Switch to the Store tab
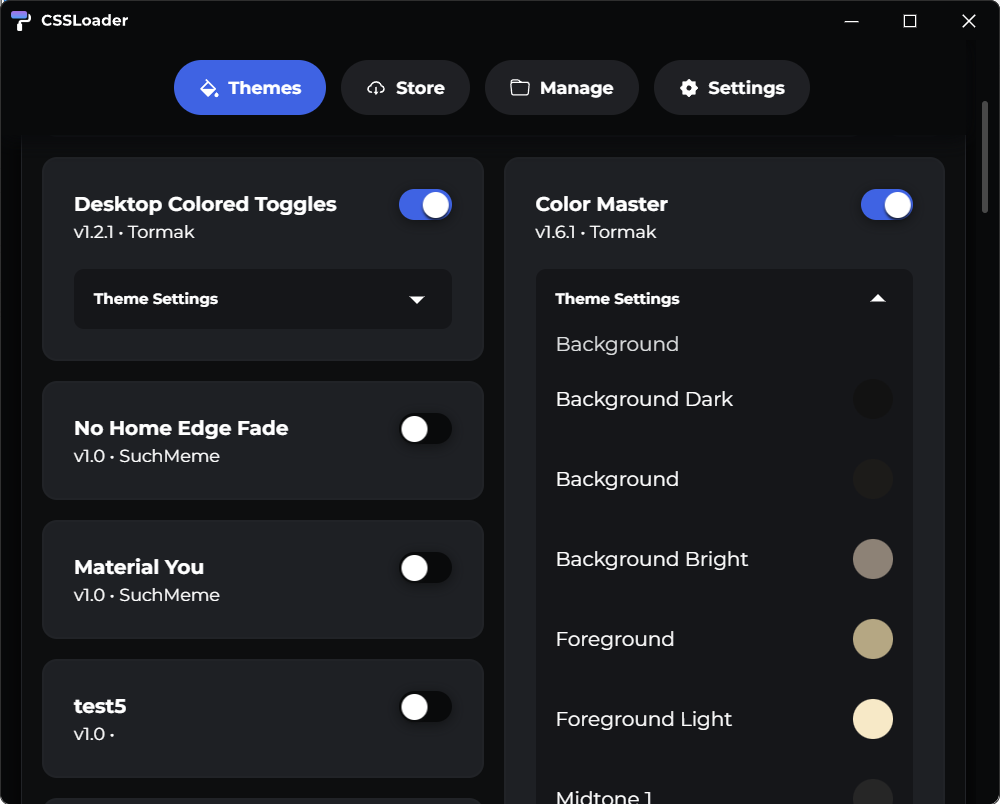The height and width of the screenshot is (805, 1000). (406, 87)
